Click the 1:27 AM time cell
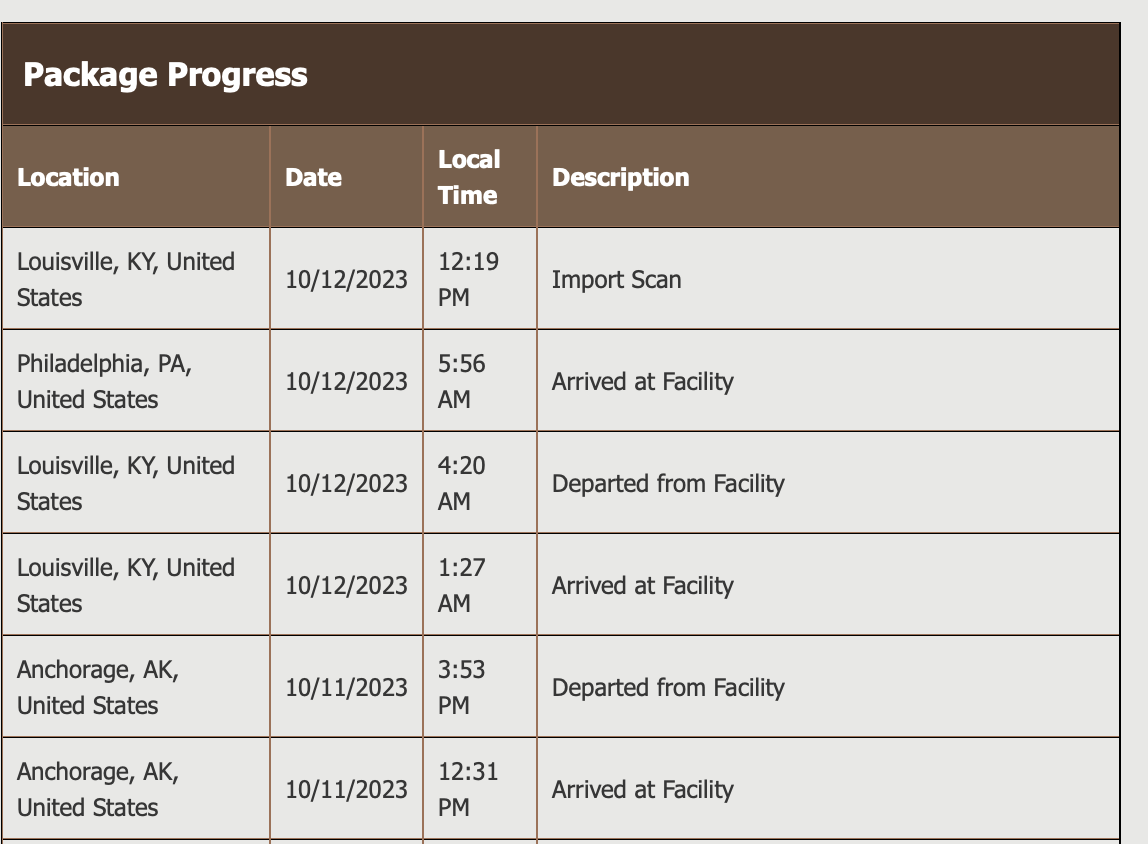The image size is (1148, 844). [461, 585]
